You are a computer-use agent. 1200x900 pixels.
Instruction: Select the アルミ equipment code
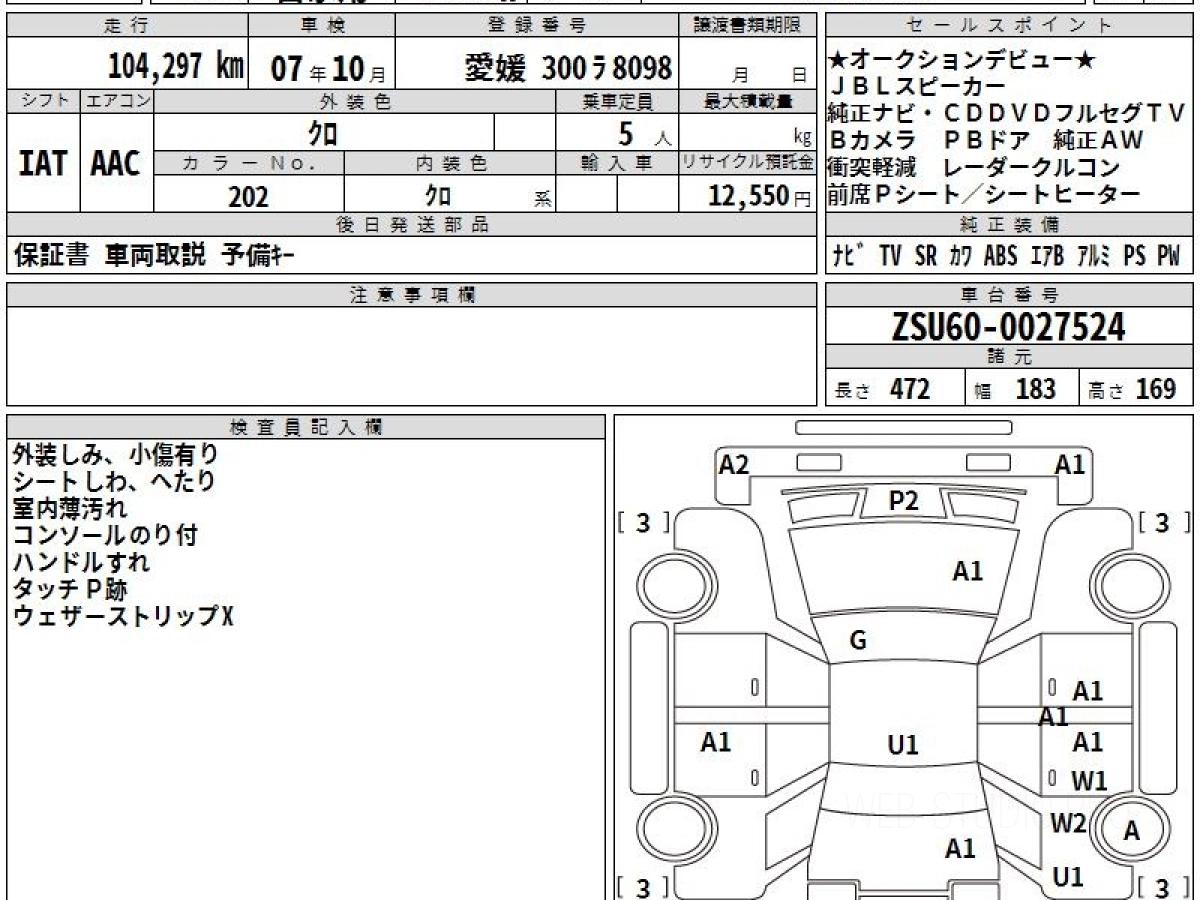pyautogui.click(x=1094, y=256)
